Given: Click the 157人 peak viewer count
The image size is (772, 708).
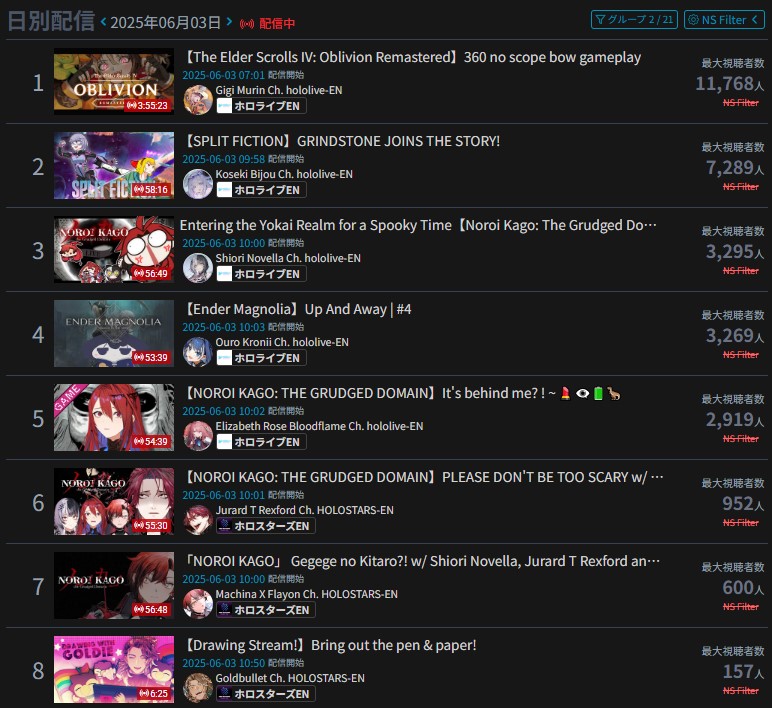Looking at the screenshot, I should pos(743,672).
